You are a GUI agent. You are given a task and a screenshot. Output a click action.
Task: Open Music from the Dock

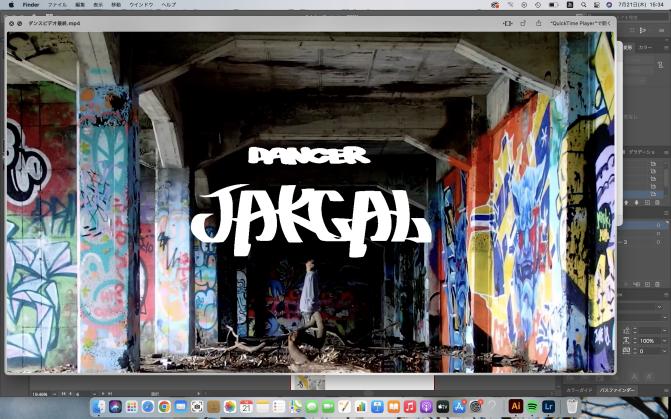pyautogui.click(x=410, y=406)
